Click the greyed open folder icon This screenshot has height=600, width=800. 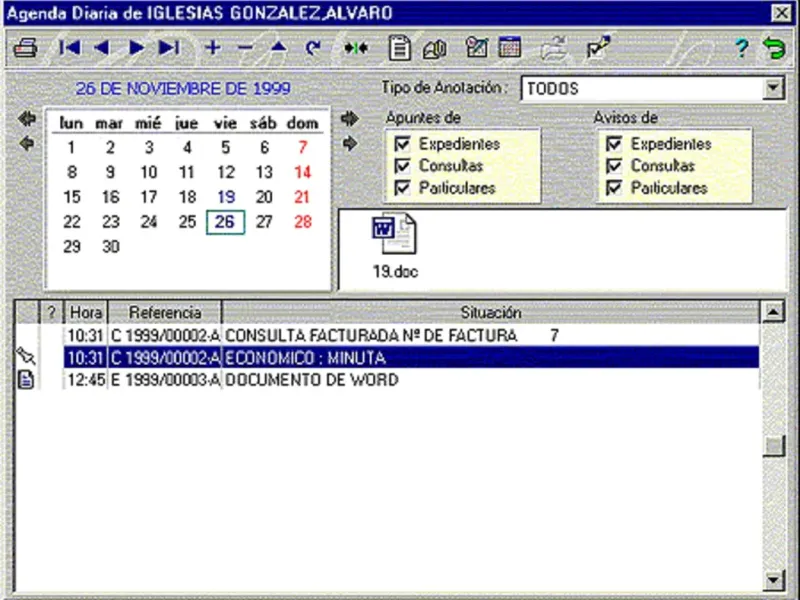coord(554,48)
